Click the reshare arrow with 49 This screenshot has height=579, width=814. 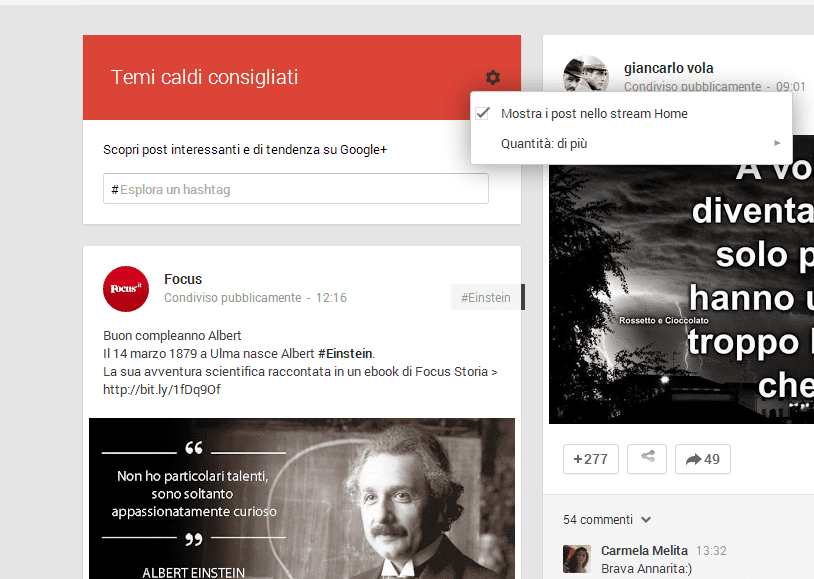pyautogui.click(x=702, y=459)
